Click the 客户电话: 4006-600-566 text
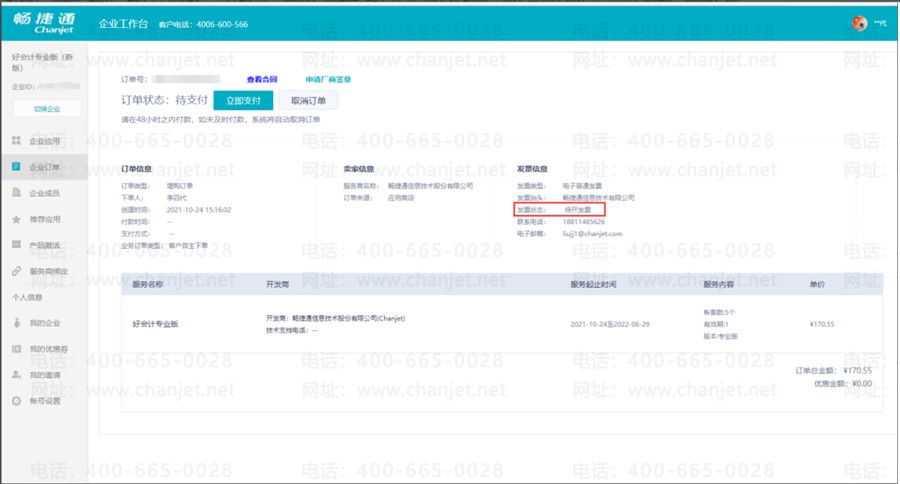This screenshot has height=484, width=900. 203,24
